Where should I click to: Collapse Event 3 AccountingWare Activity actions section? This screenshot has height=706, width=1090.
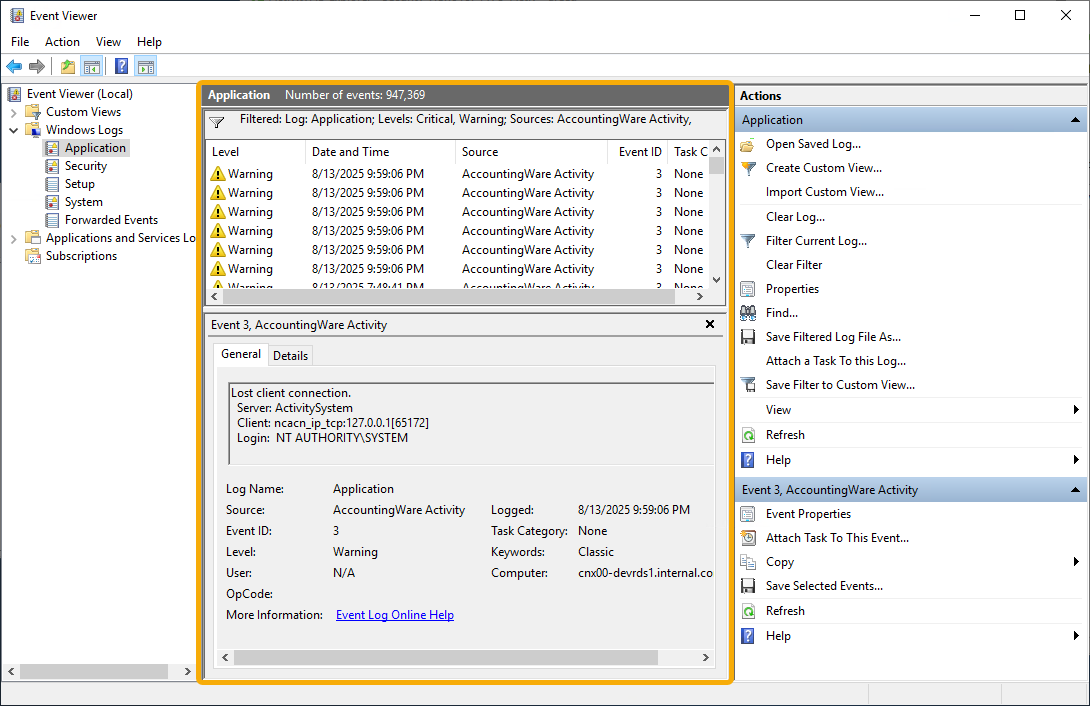click(x=1075, y=490)
